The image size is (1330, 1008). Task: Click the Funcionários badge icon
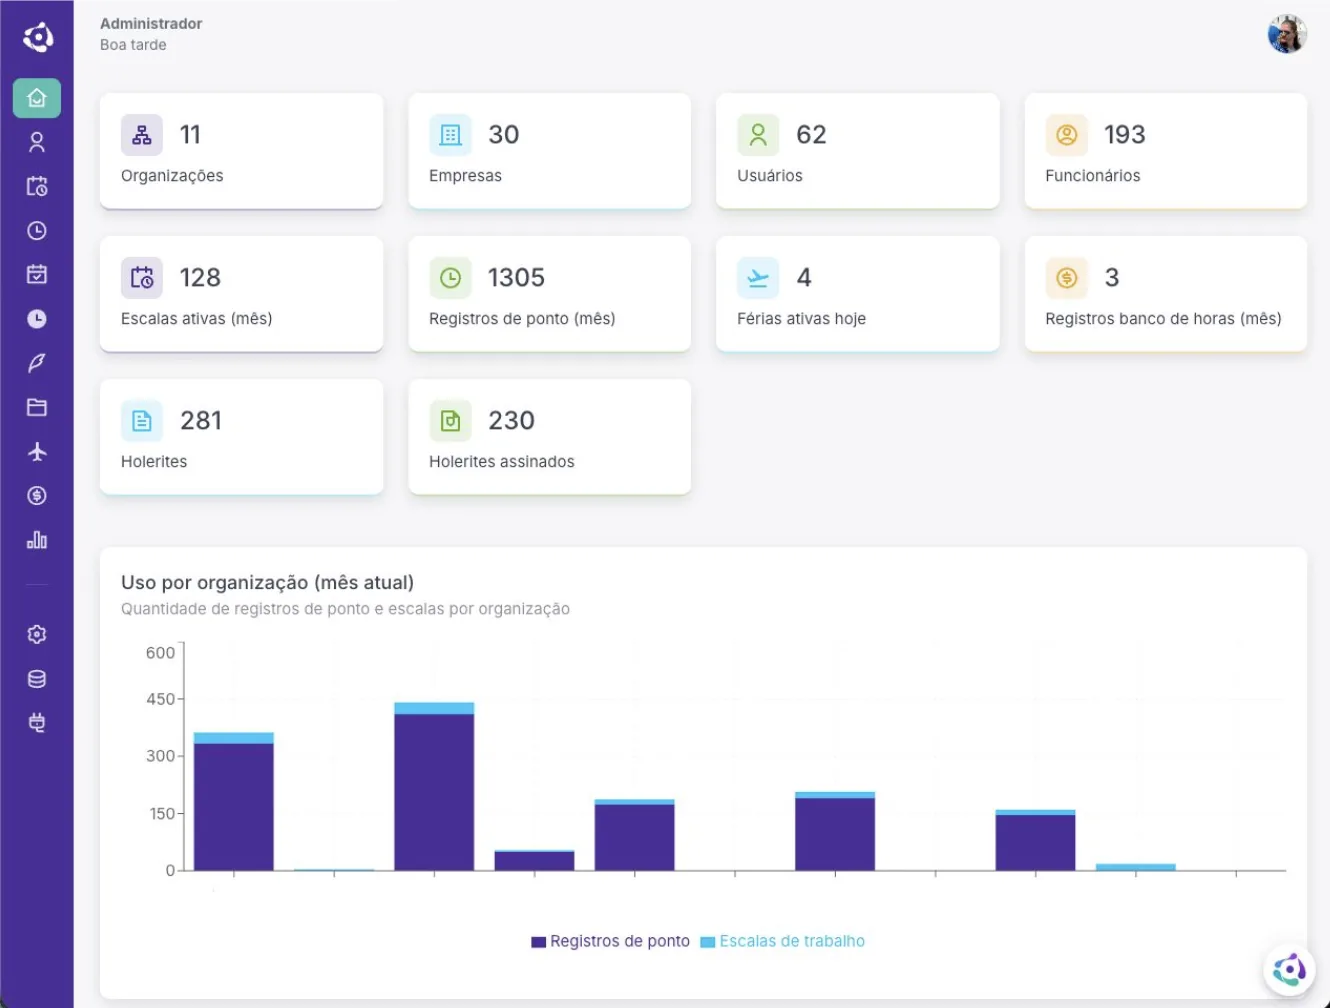pos(1066,135)
